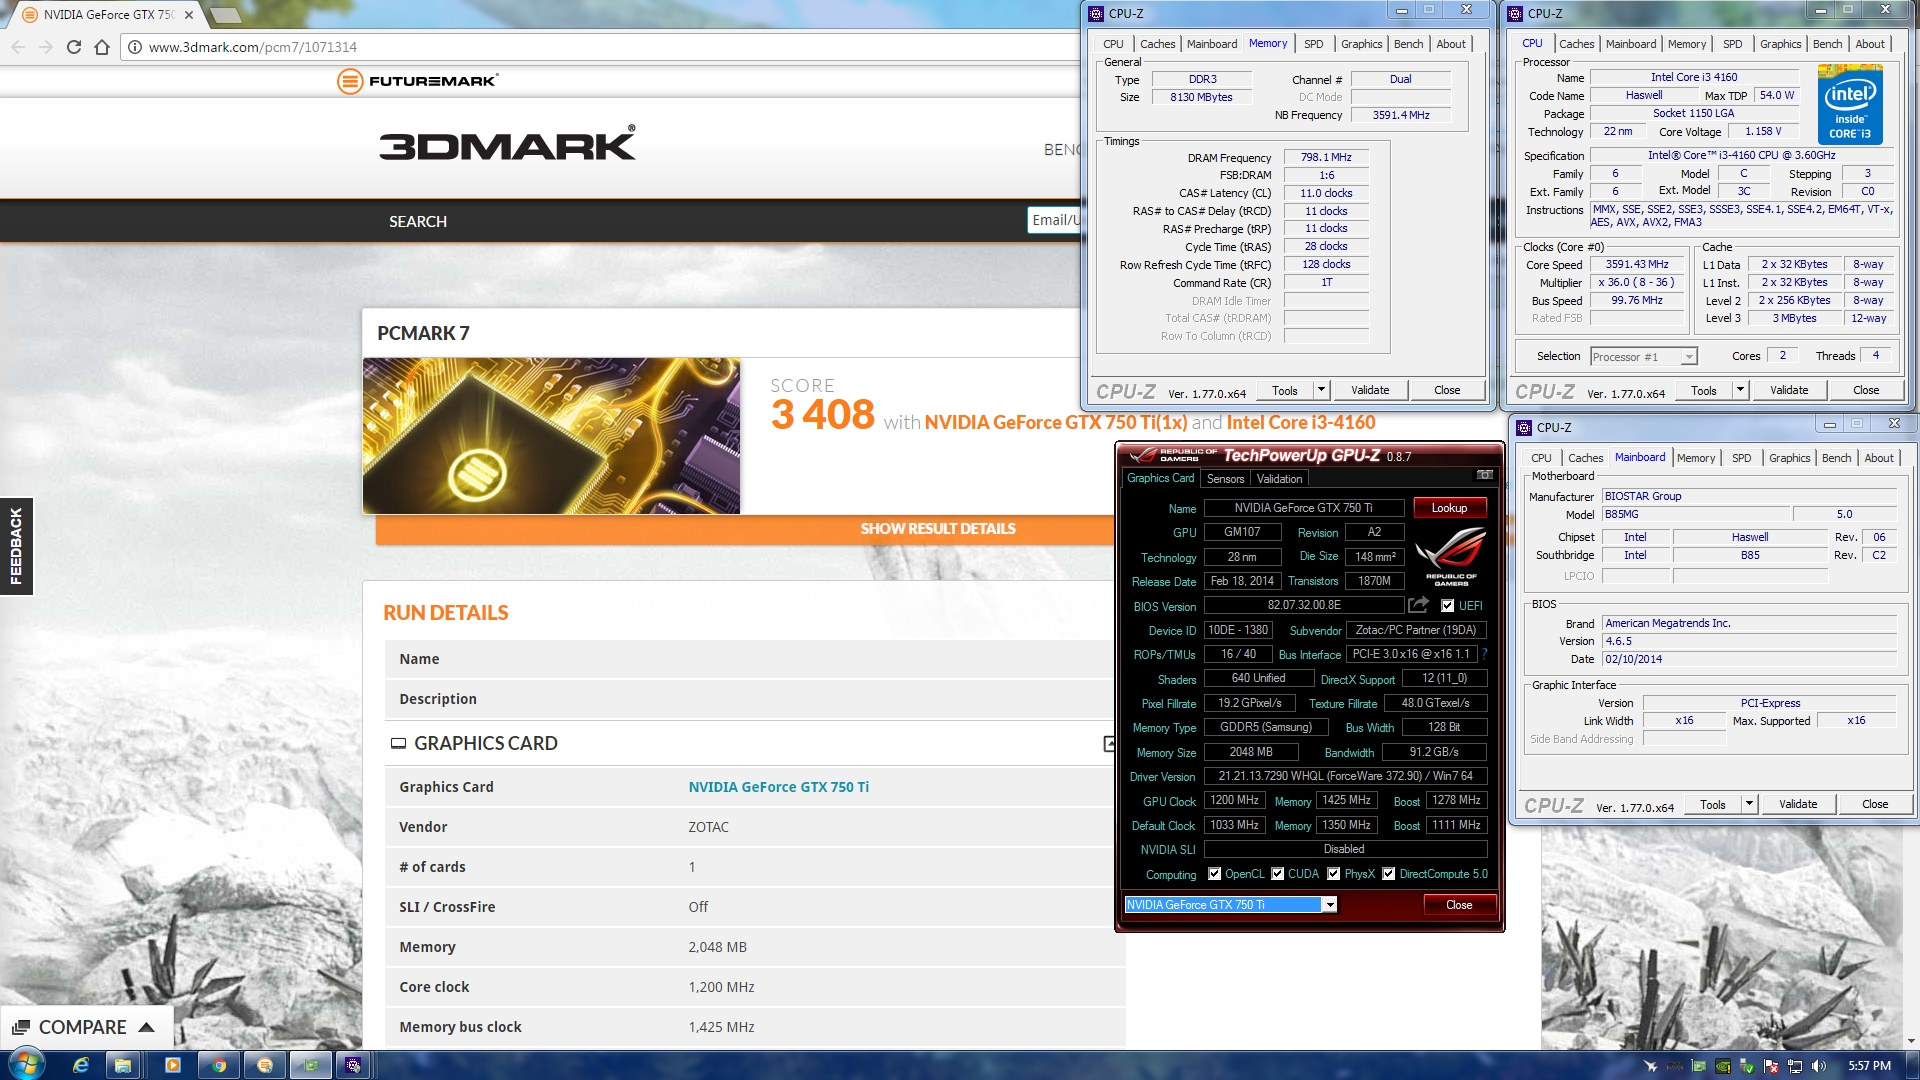Click the taskbar clock showing 5:57 PM
The width and height of the screenshot is (1920, 1080).
tap(1869, 1066)
